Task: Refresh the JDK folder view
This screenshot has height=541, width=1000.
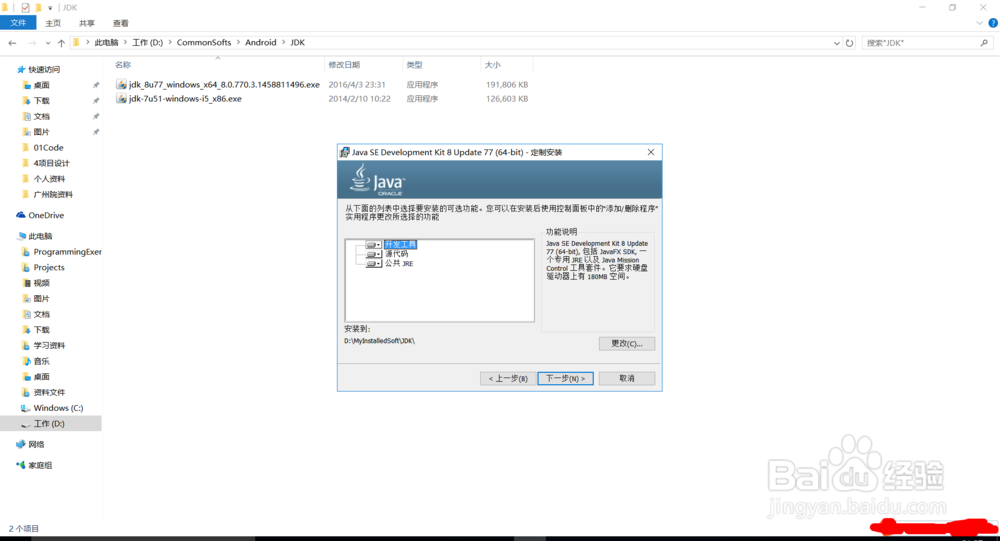Action: click(849, 43)
